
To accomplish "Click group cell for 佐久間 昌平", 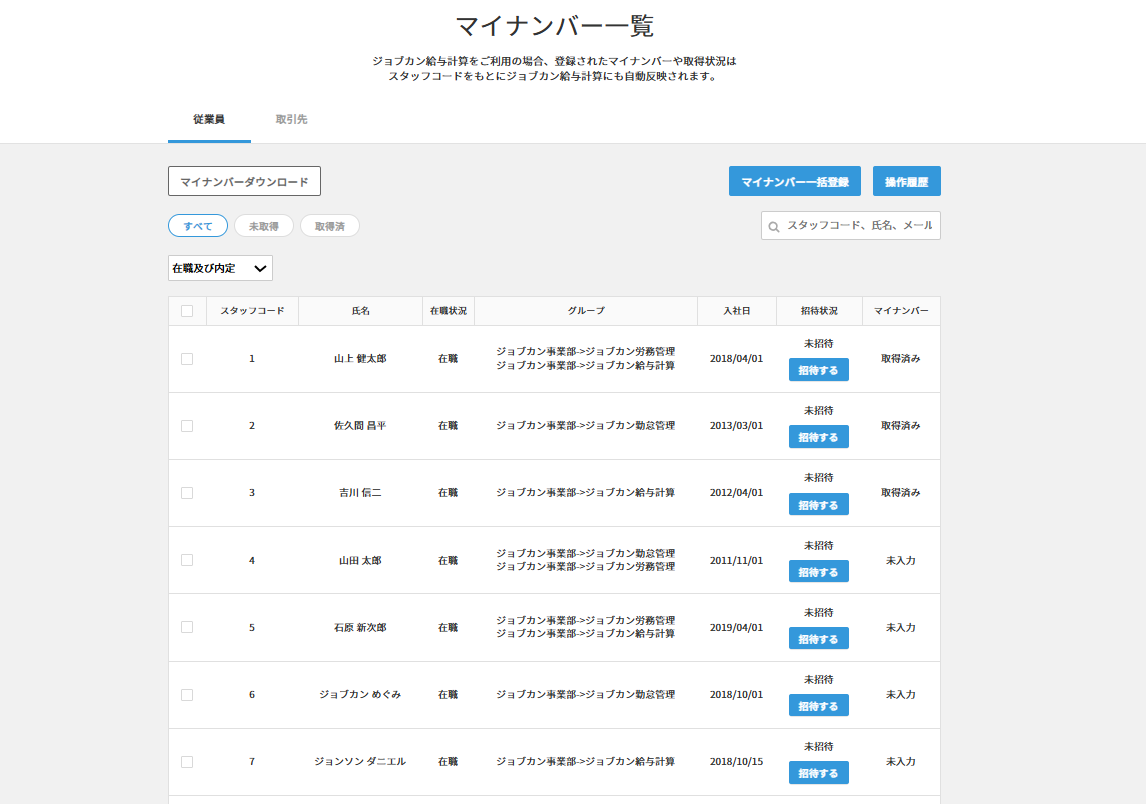I will click(585, 426).
